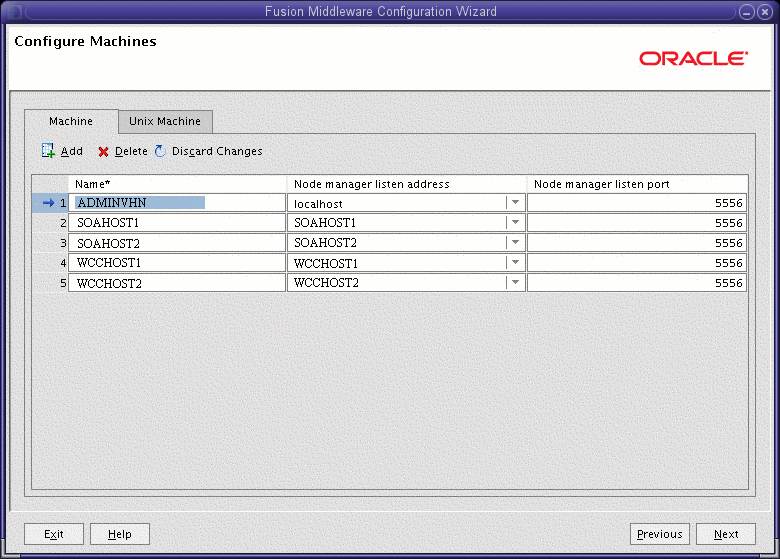Click the Exit button
This screenshot has width=780, height=559.
click(54, 534)
